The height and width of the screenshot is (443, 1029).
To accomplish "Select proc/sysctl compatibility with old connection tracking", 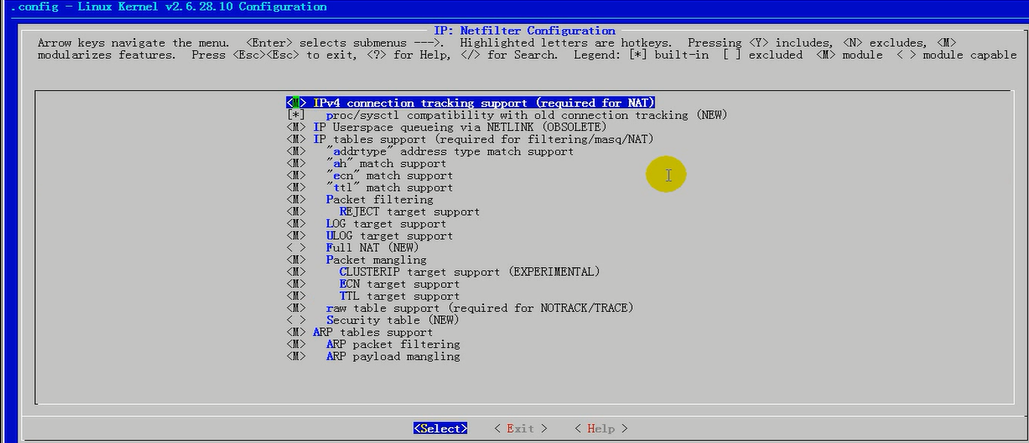I will pyautogui.click(x=526, y=115).
